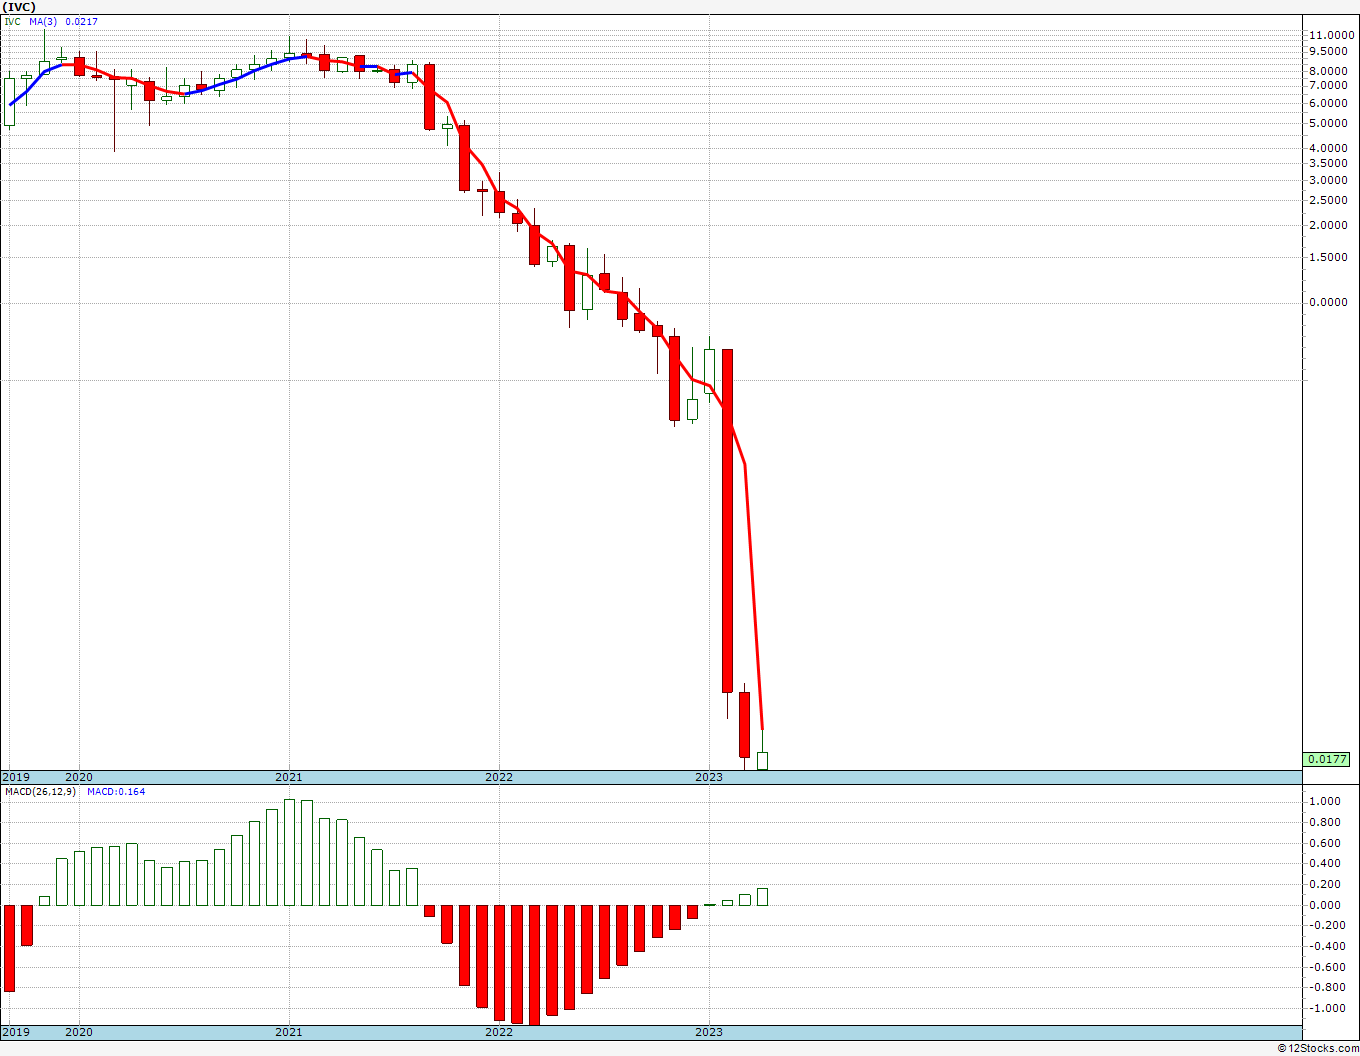Click the 0.600 MACD axis label
The image size is (1360, 1056).
click(1324, 843)
